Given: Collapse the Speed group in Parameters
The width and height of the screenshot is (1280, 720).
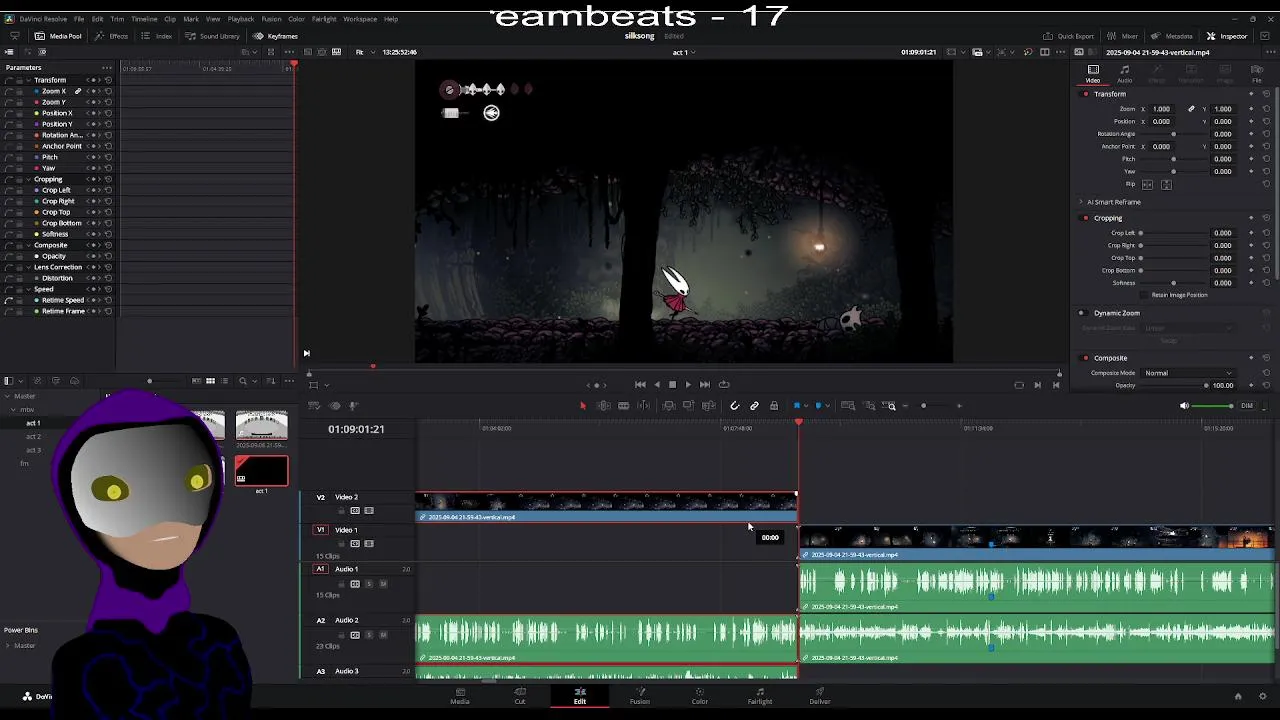Looking at the screenshot, I should (29, 289).
